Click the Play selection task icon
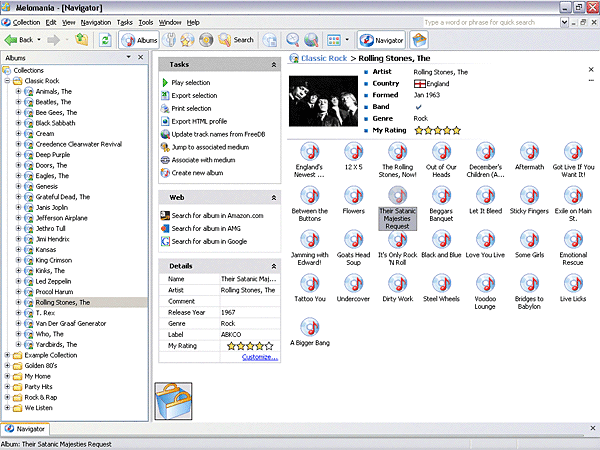 tap(165, 82)
